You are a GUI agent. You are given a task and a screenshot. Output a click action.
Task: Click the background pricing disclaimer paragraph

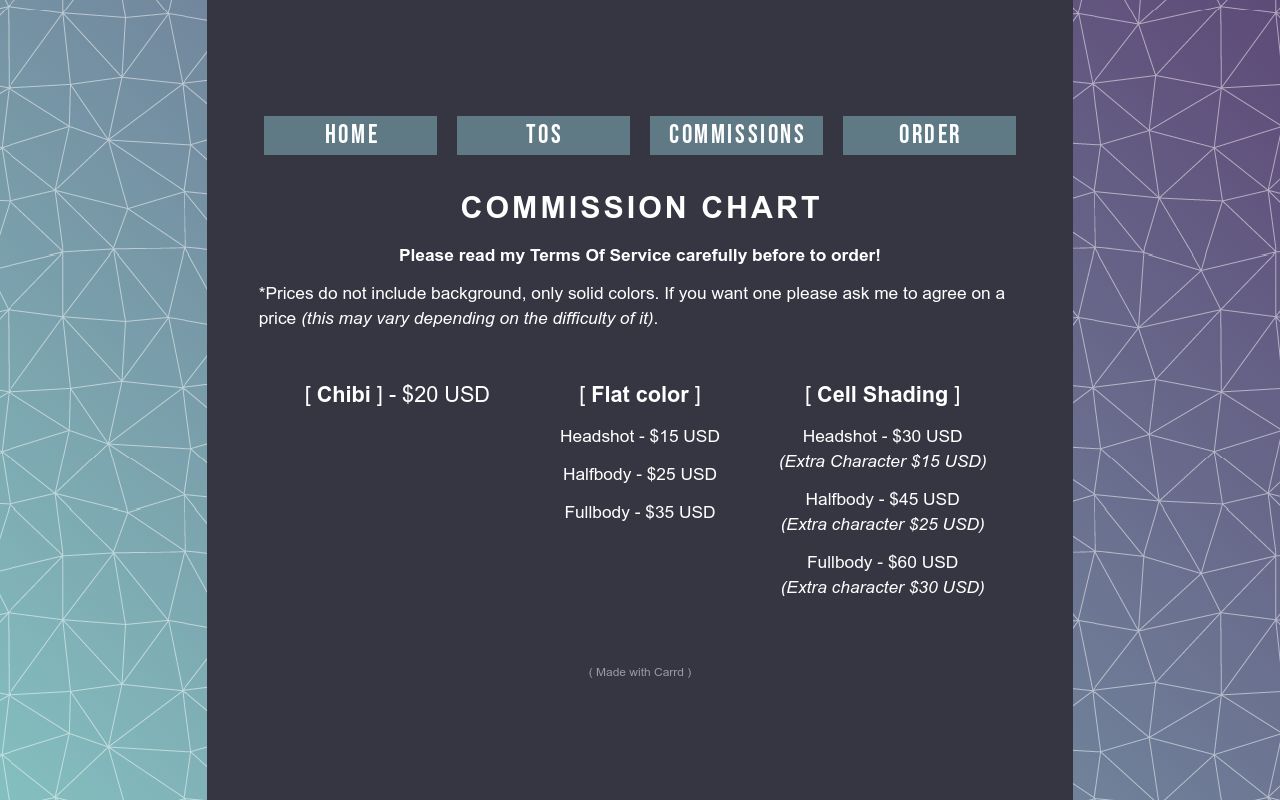(x=632, y=306)
